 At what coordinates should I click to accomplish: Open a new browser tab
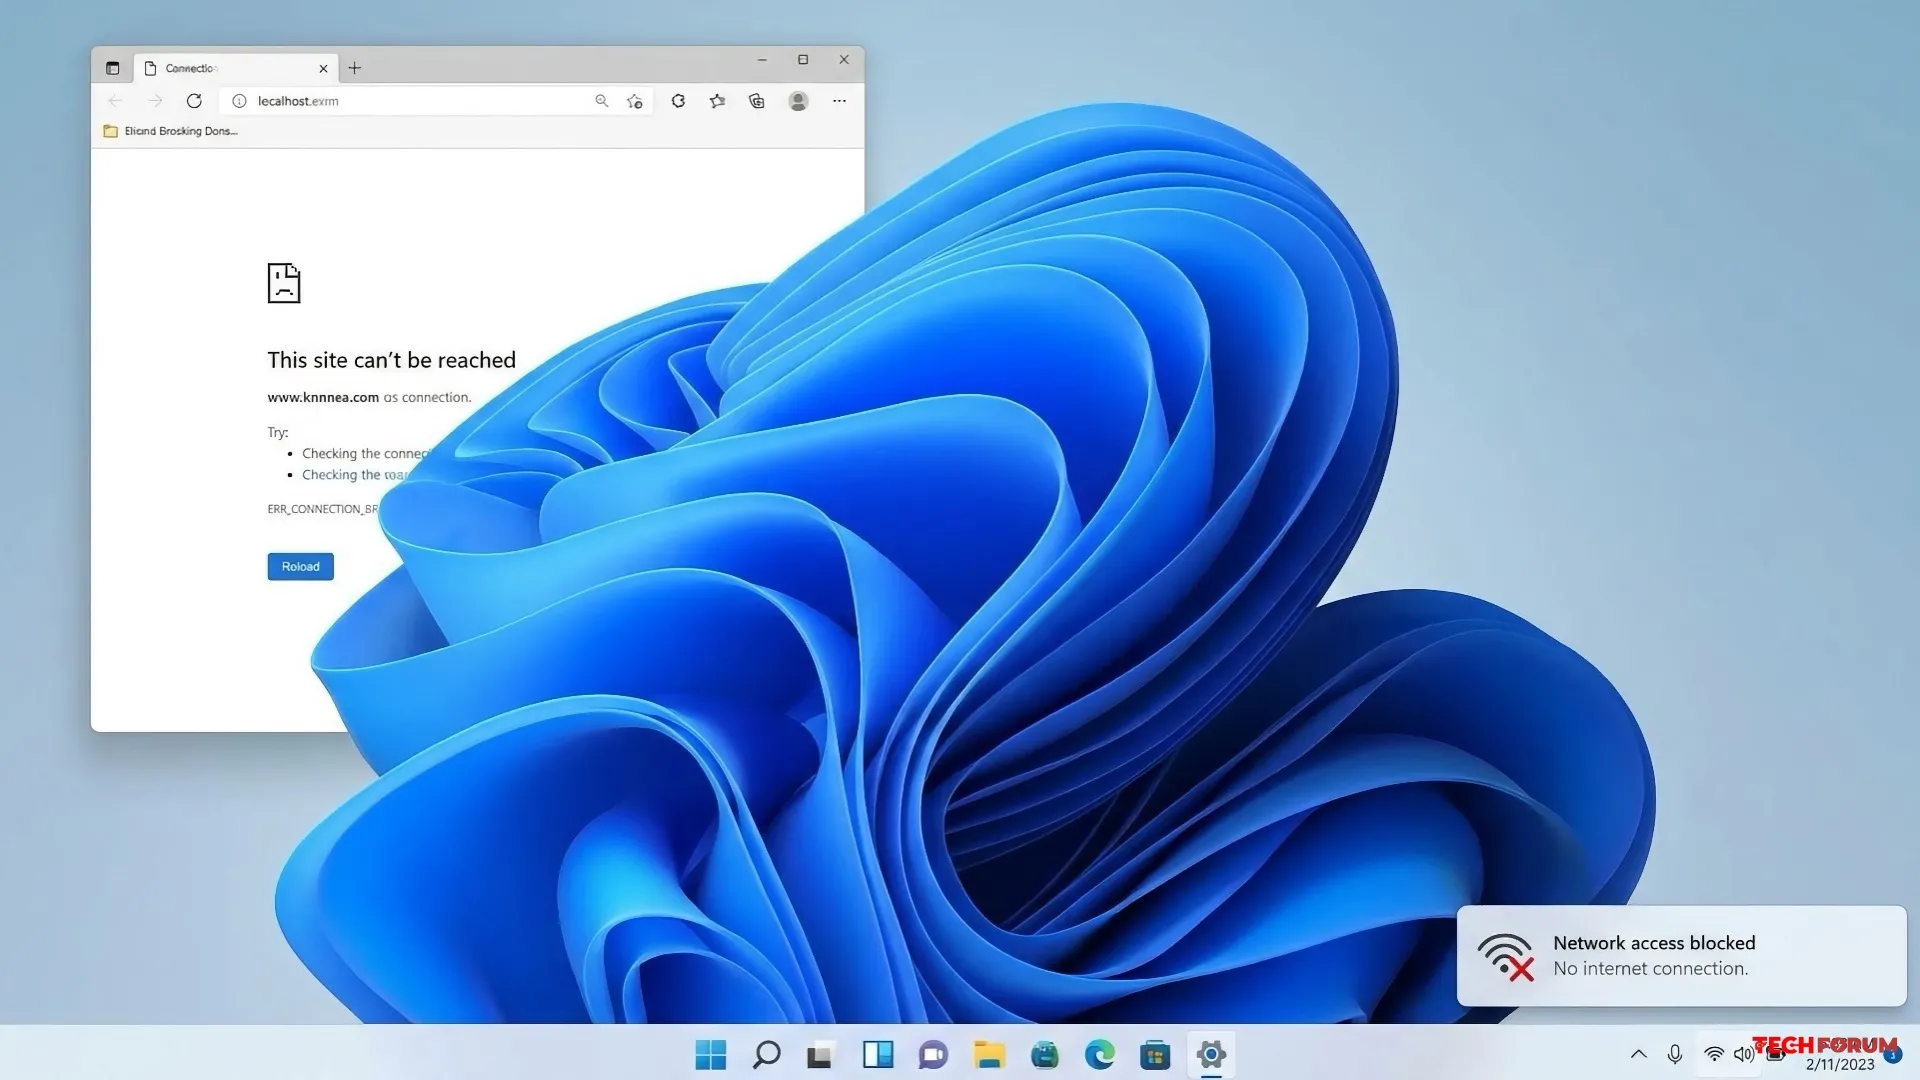(354, 68)
